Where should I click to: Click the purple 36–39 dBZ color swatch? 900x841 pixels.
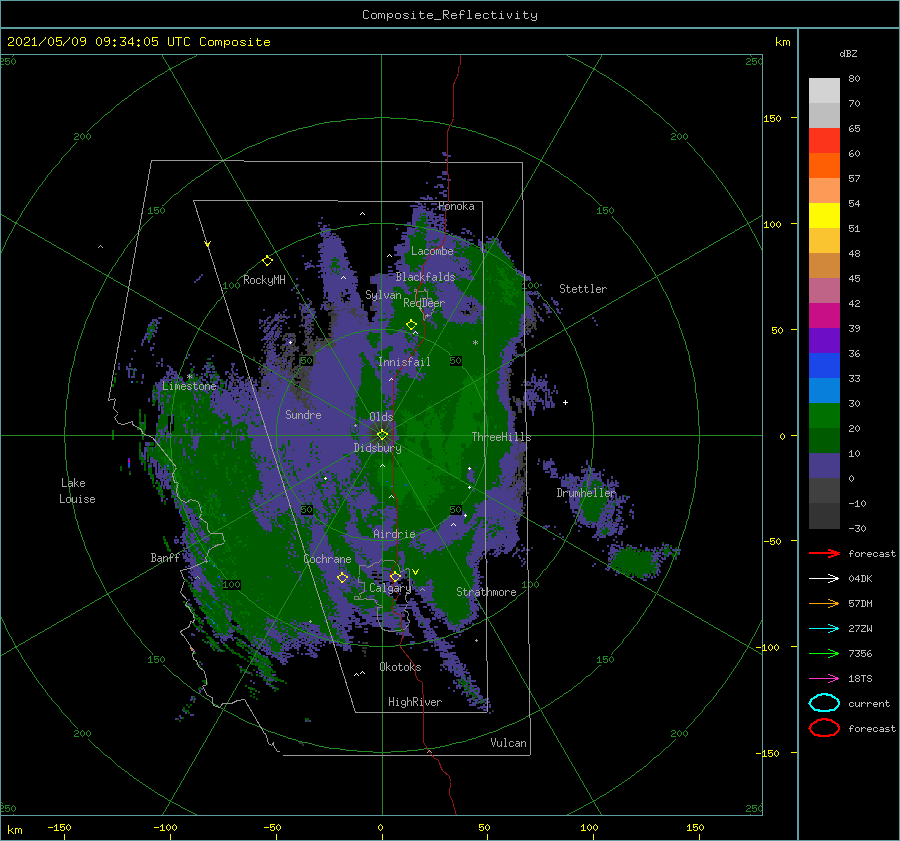[824, 341]
